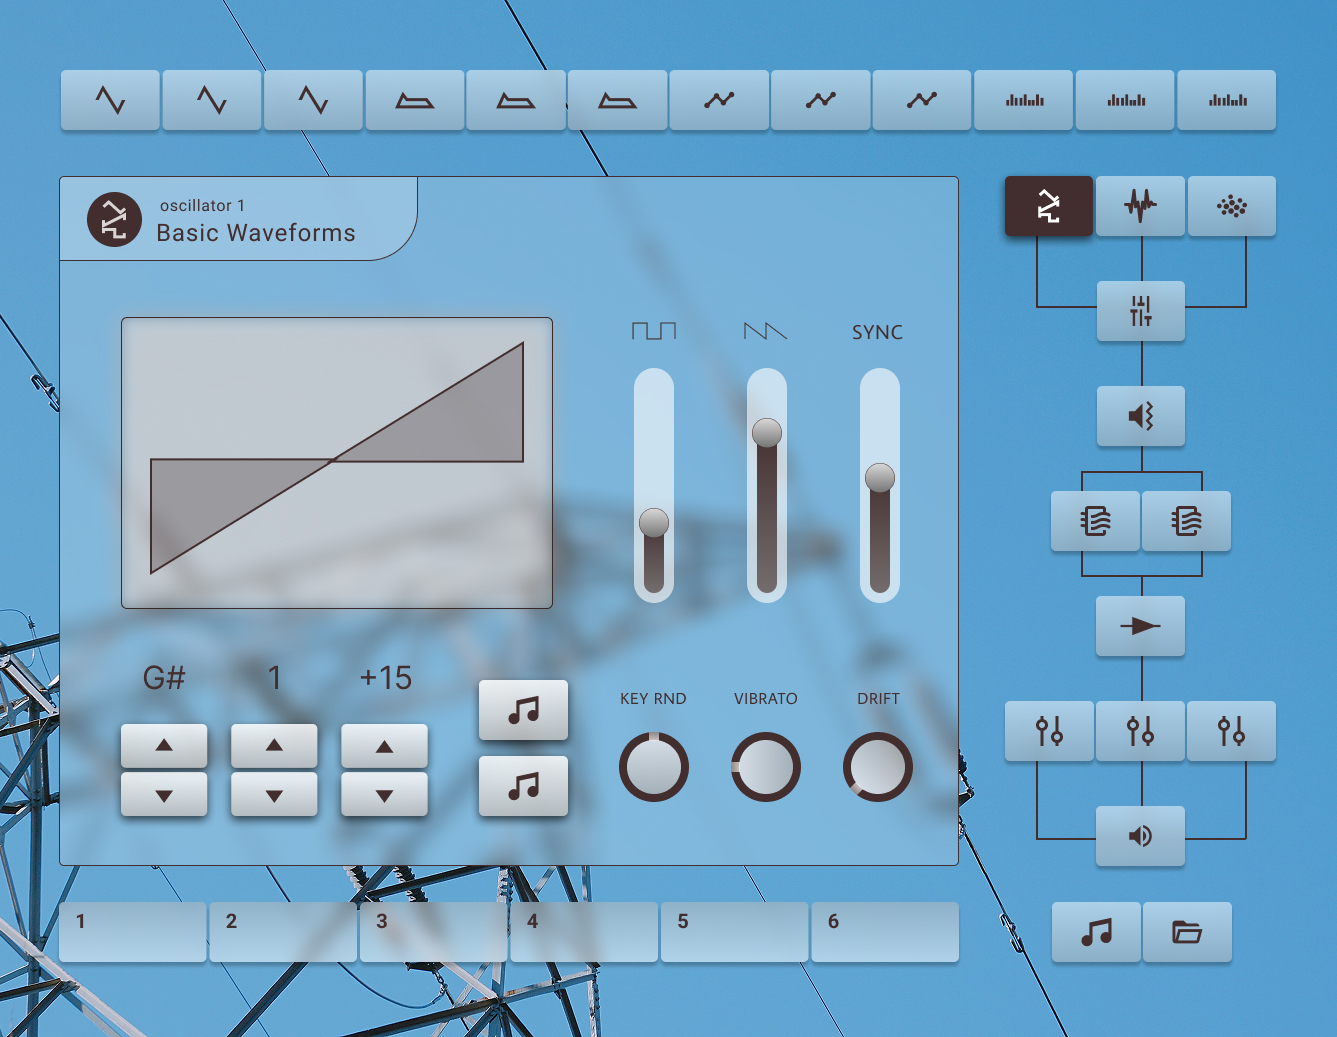Select the first envelope shape button
The image size is (1337, 1037).
(x=415, y=100)
